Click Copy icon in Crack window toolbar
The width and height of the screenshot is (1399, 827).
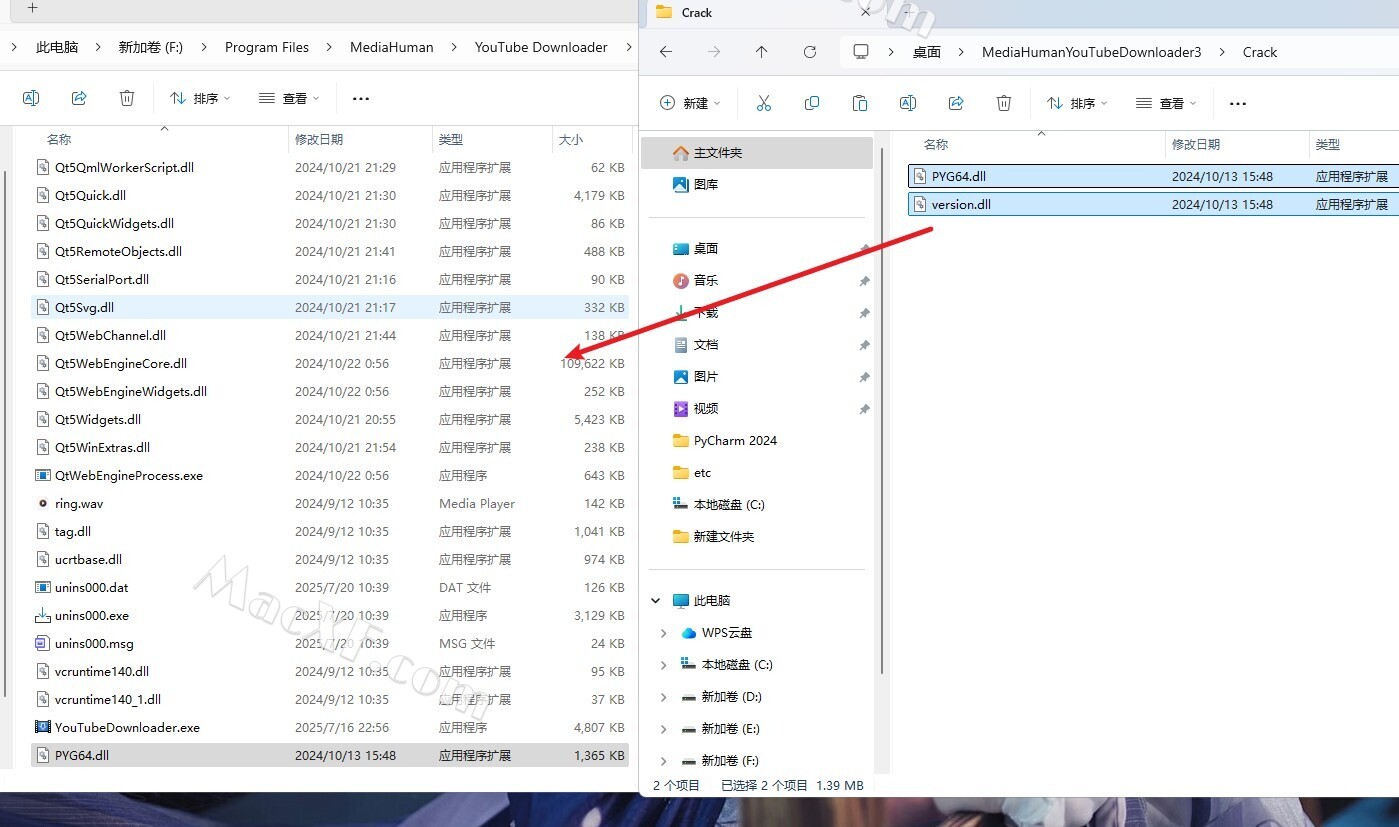(x=812, y=103)
